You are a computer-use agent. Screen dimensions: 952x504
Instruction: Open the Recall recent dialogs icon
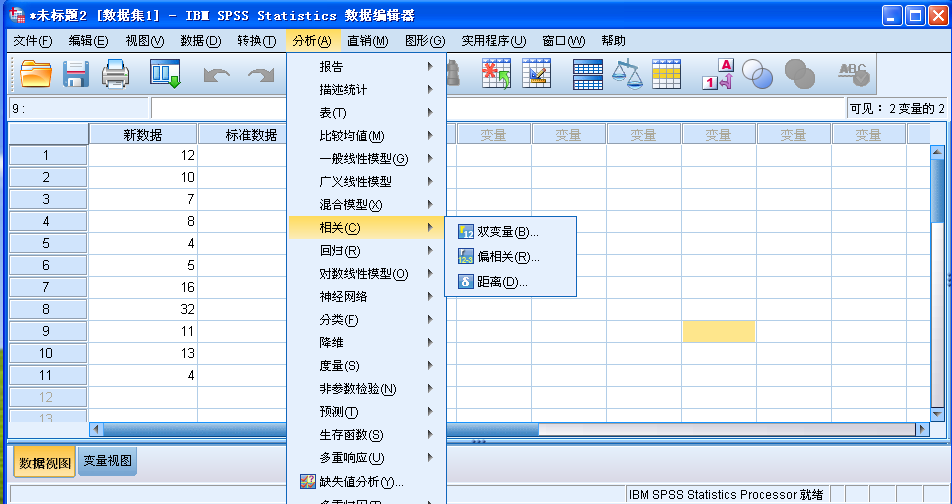point(166,73)
